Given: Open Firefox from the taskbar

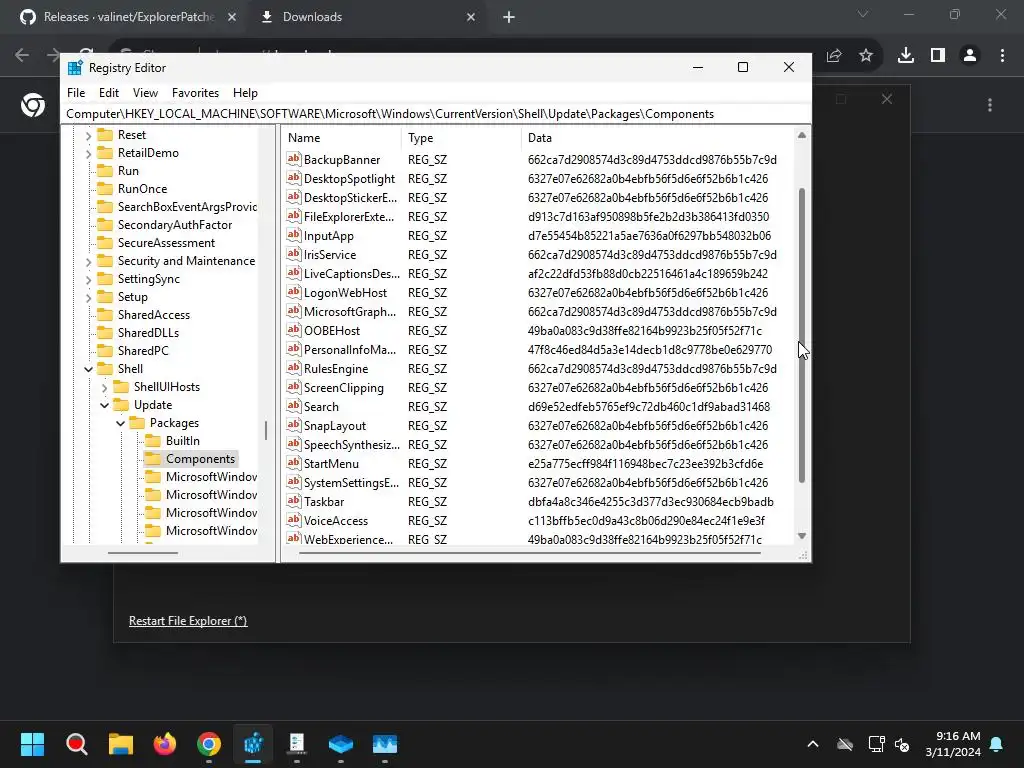Looking at the screenshot, I should 165,744.
